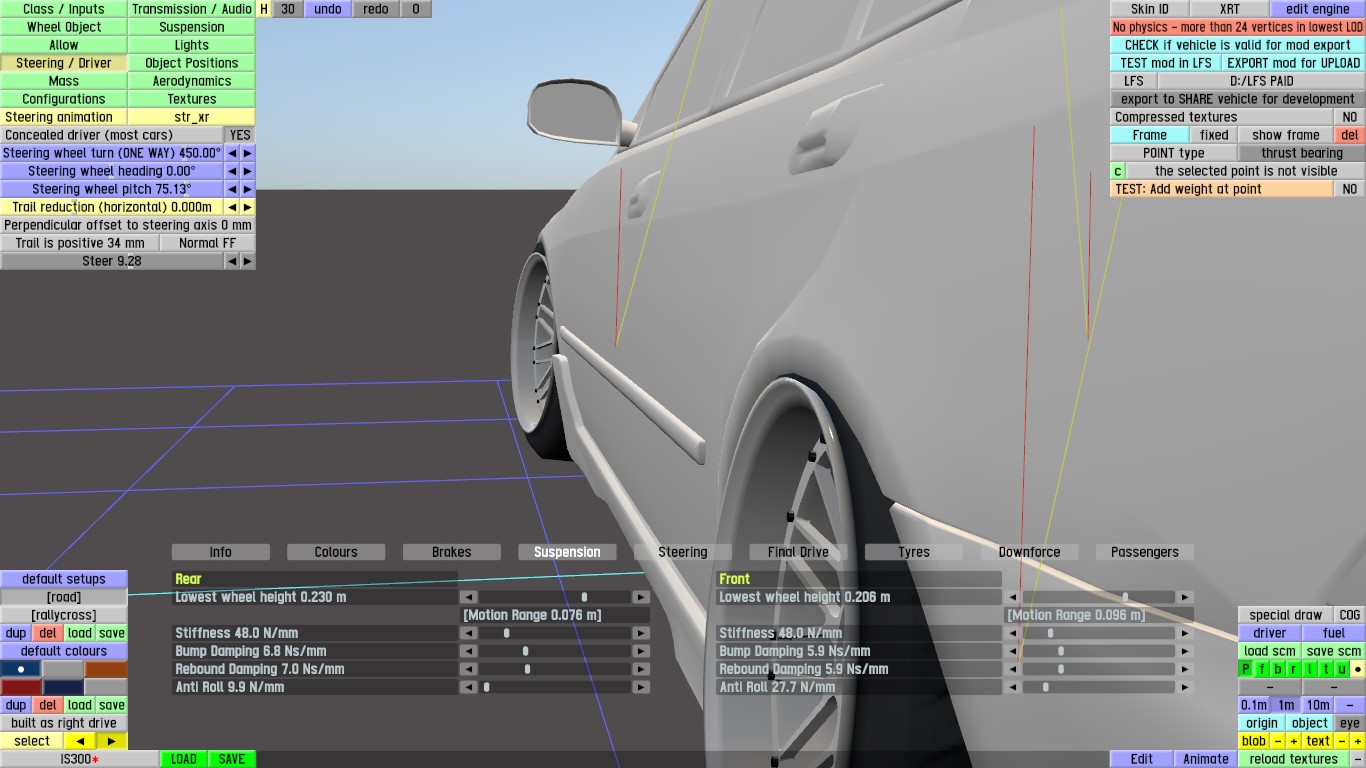Switch to the Colours tab
The height and width of the screenshot is (768, 1366).
(336, 552)
